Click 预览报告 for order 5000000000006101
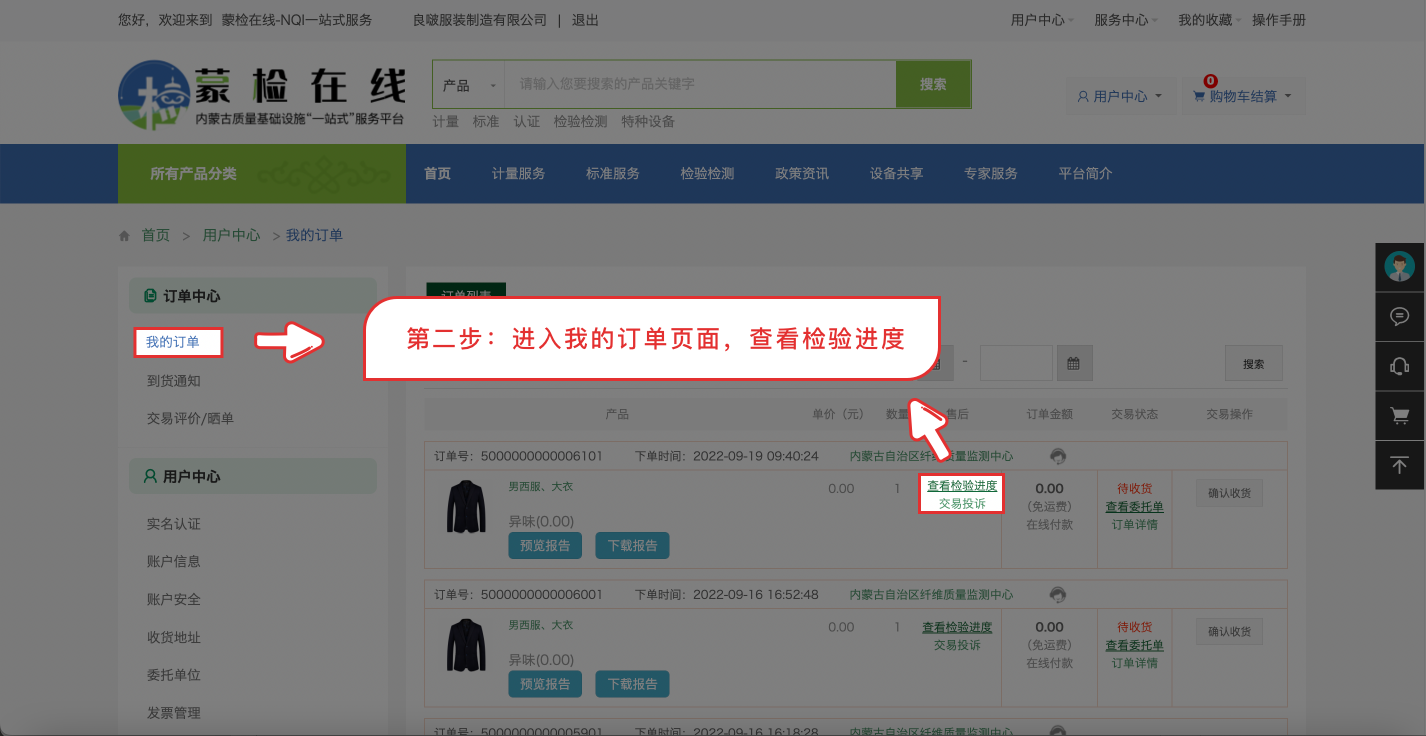Image resolution: width=1426 pixels, height=736 pixels. [545, 546]
